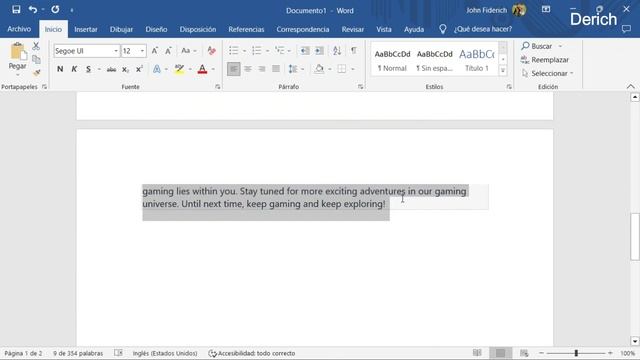
Task: Adjust line and paragraph spacing
Action: tap(293, 69)
